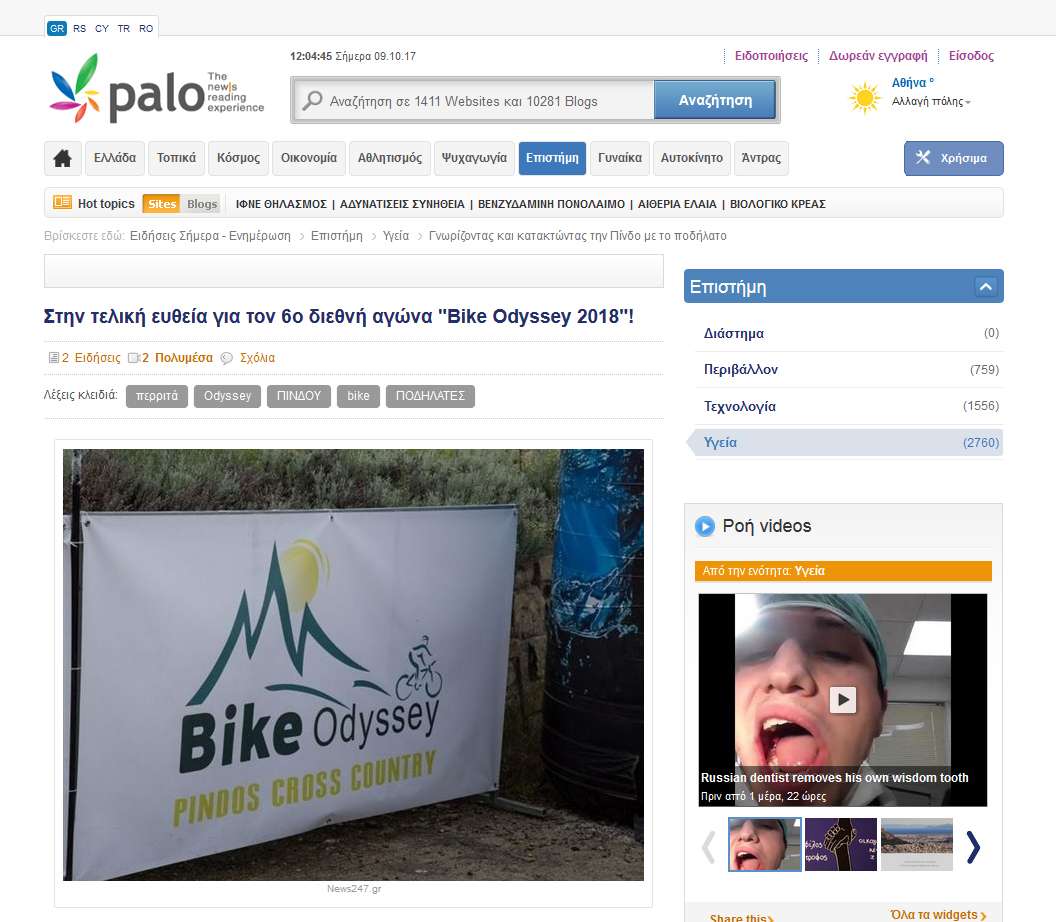1056x922 pixels.
Task: Open the Οικονομία menu tab
Action: pyautogui.click(x=309, y=158)
